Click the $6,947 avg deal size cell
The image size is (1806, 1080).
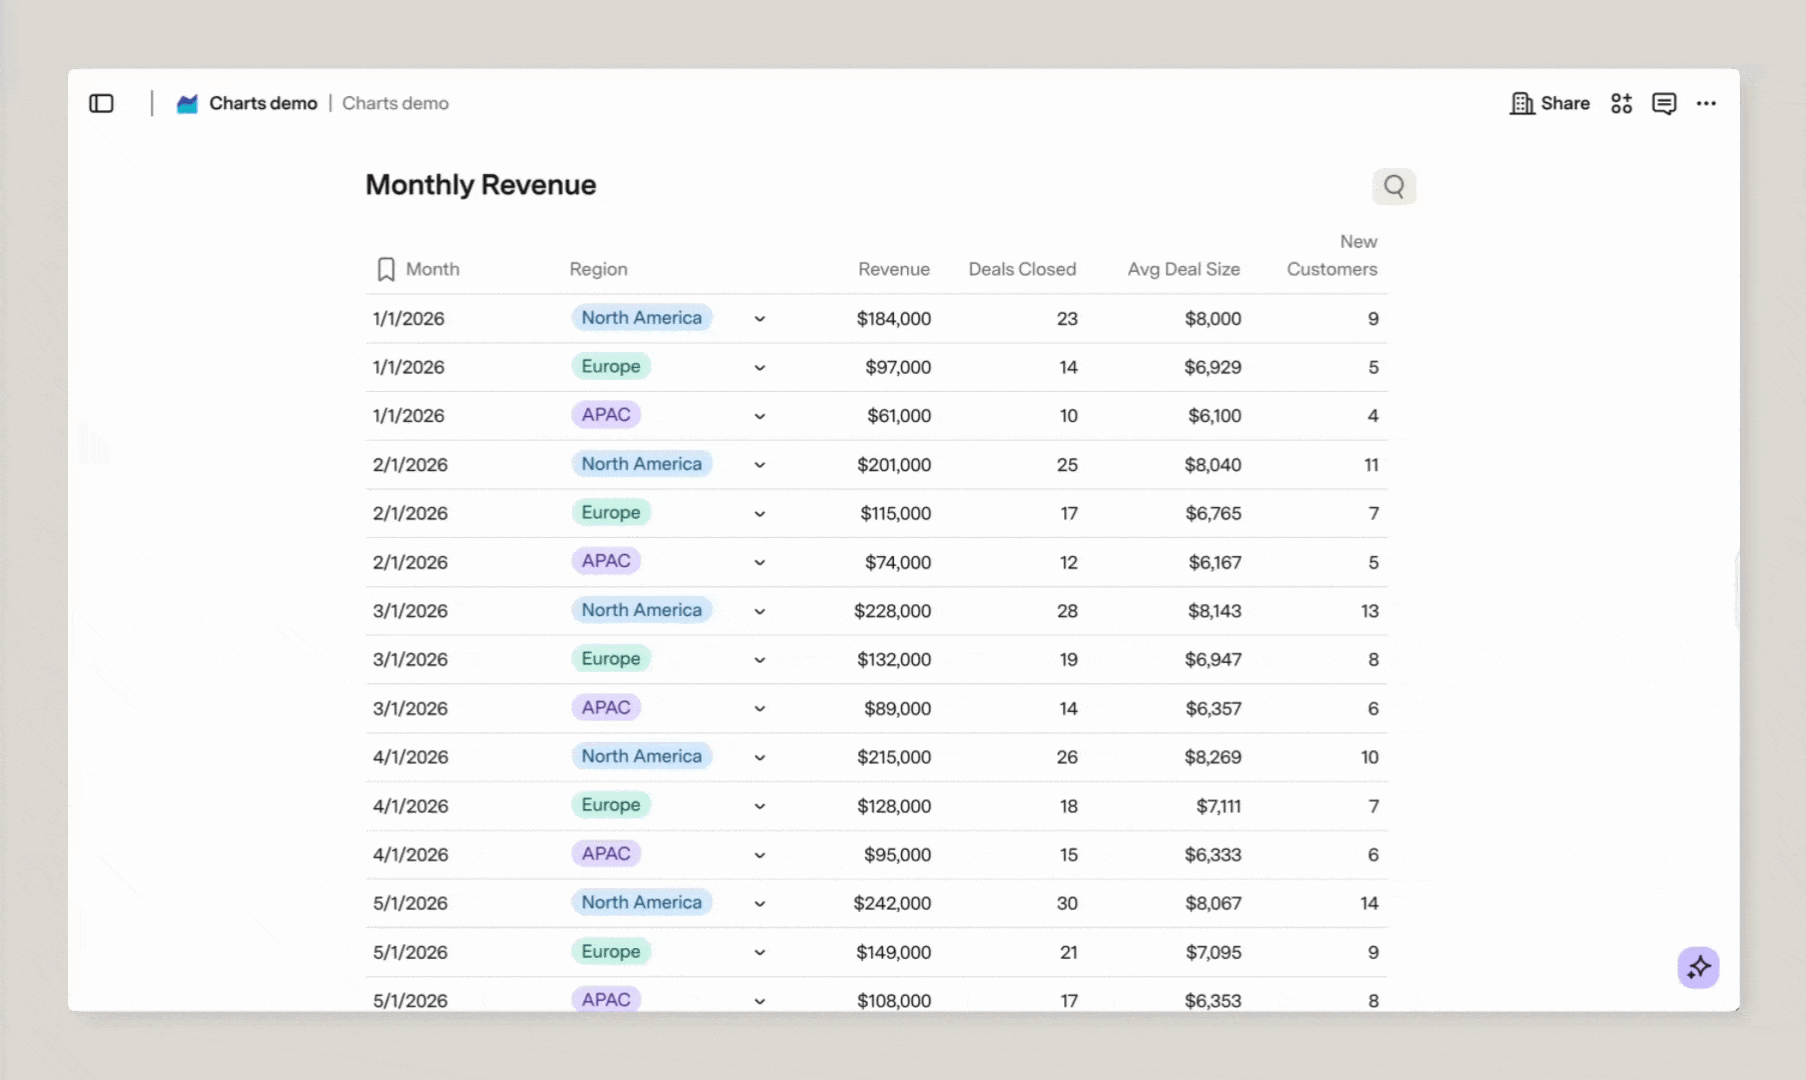tap(1213, 660)
